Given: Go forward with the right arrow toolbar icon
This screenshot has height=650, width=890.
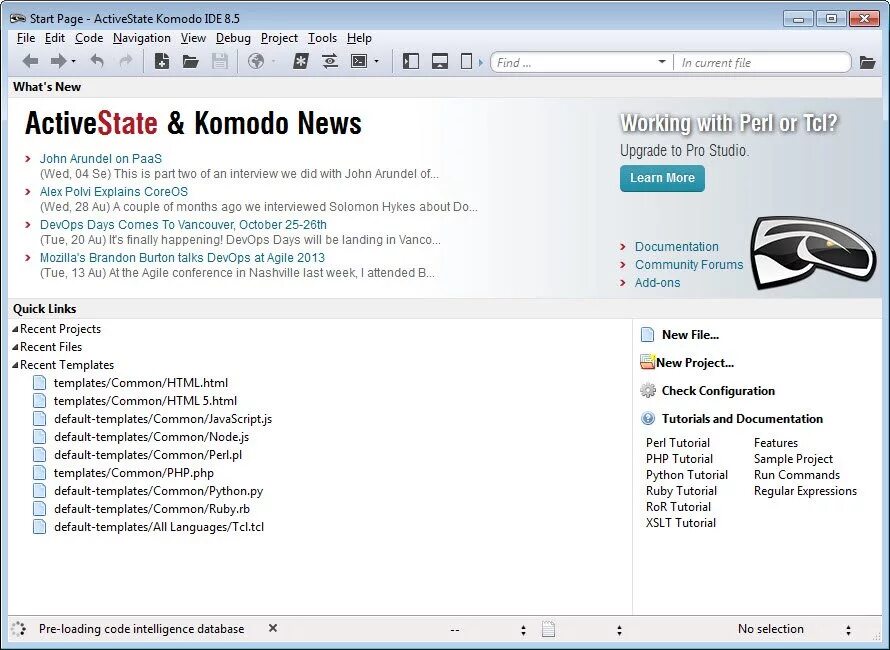Looking at the screenshot, I should coord(58,61).
